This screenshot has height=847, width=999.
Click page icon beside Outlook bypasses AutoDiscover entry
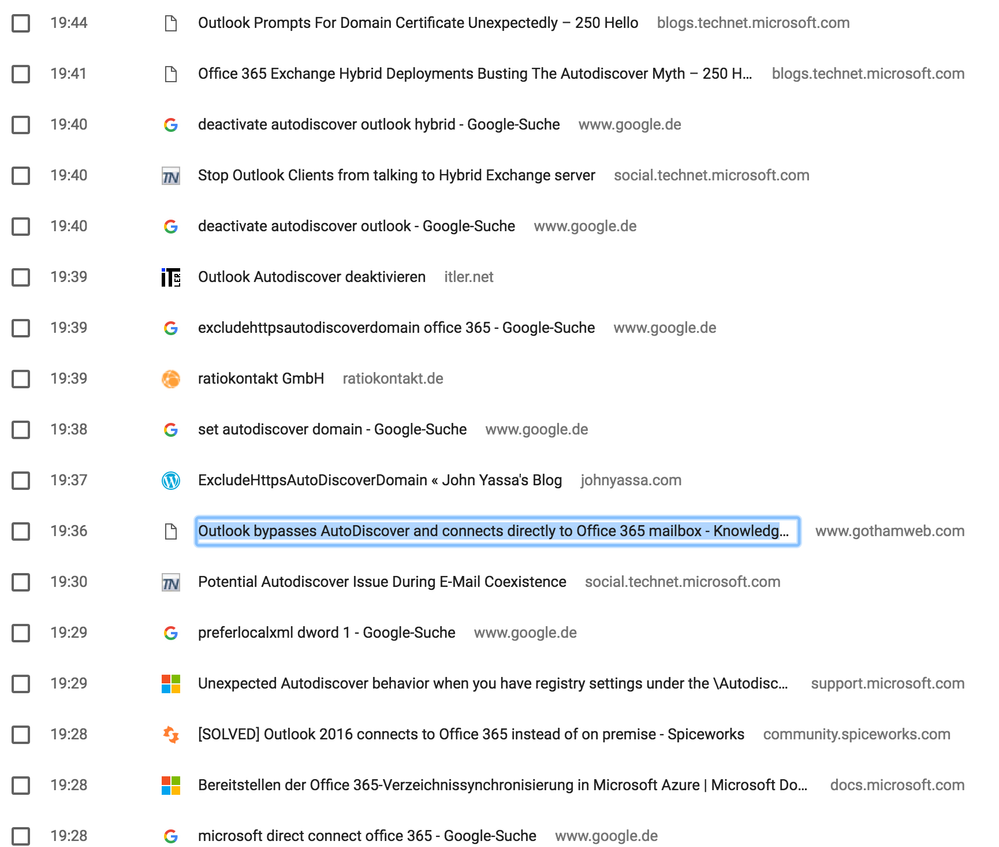click(171, 532)
